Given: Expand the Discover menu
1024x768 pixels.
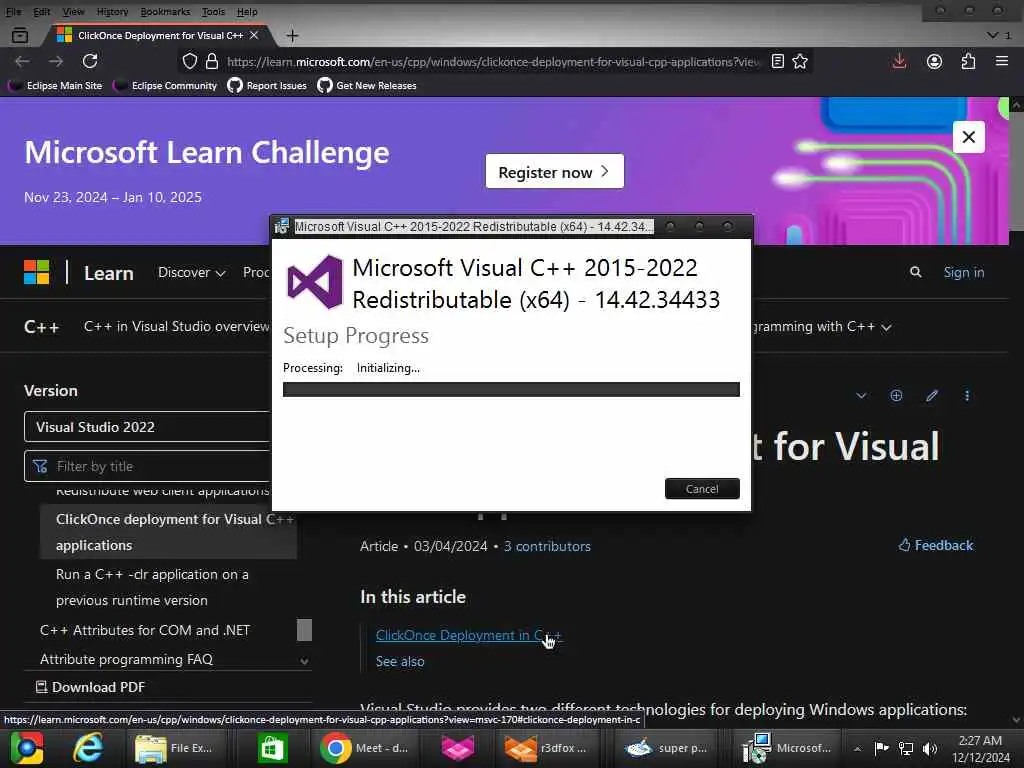Looking at the screenshot, I should 191,272.
